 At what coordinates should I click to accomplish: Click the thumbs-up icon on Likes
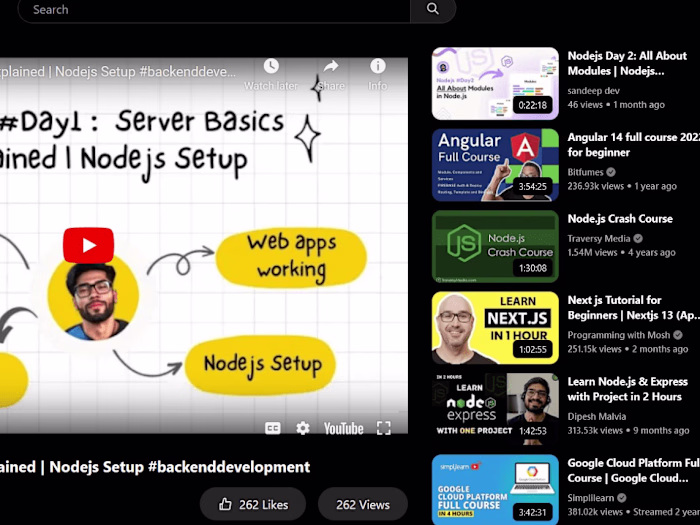point(225,504)
